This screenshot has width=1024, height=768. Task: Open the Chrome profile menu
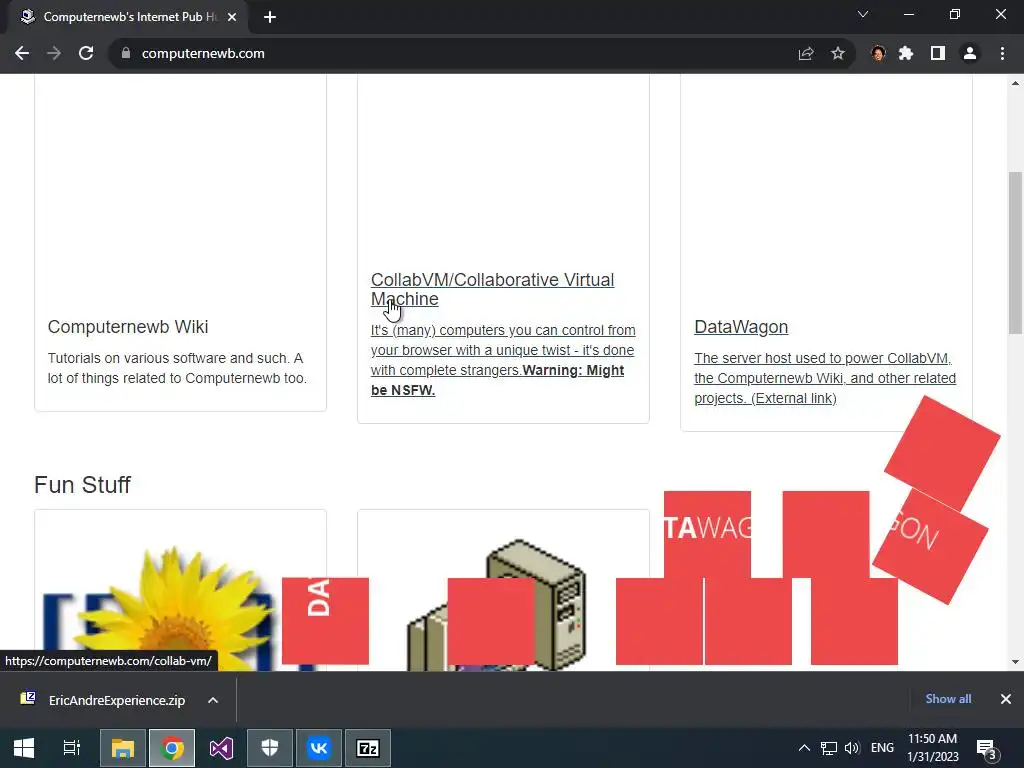click(x=970, y=54)
